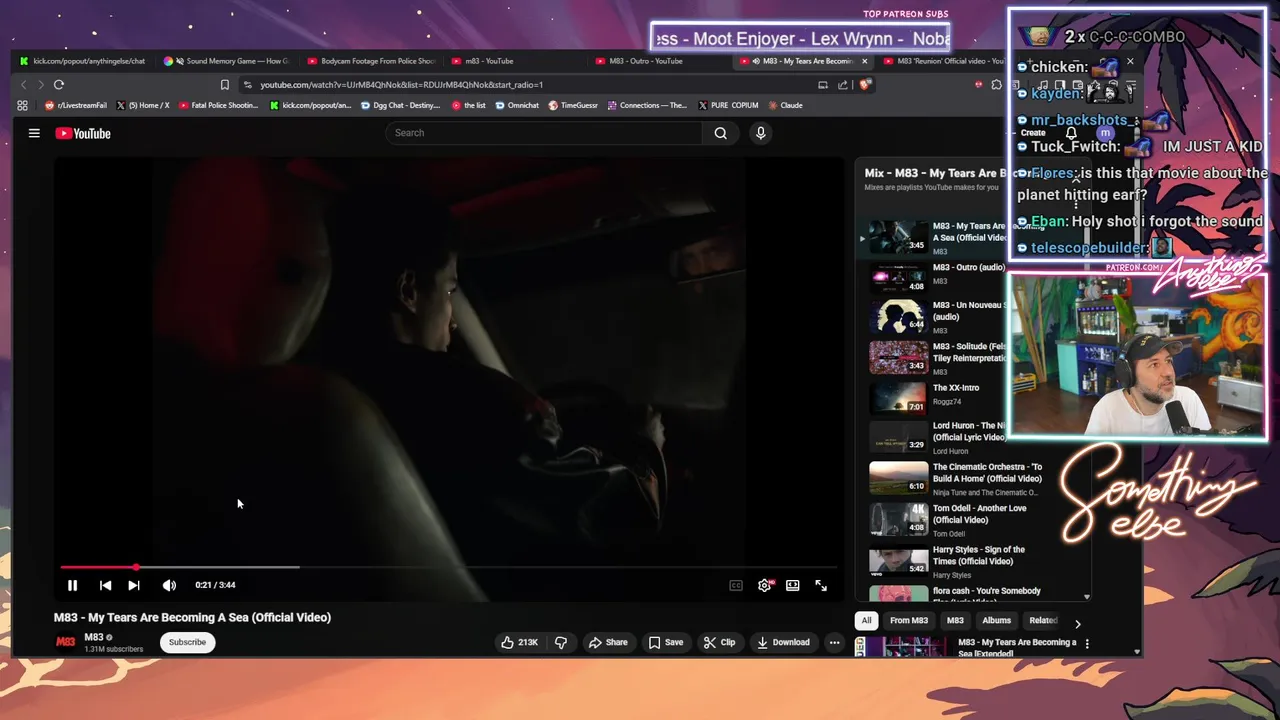Viewport: 1280px width, 720px height.
Task: Open Claude bookmark
Action: [785, 105]
